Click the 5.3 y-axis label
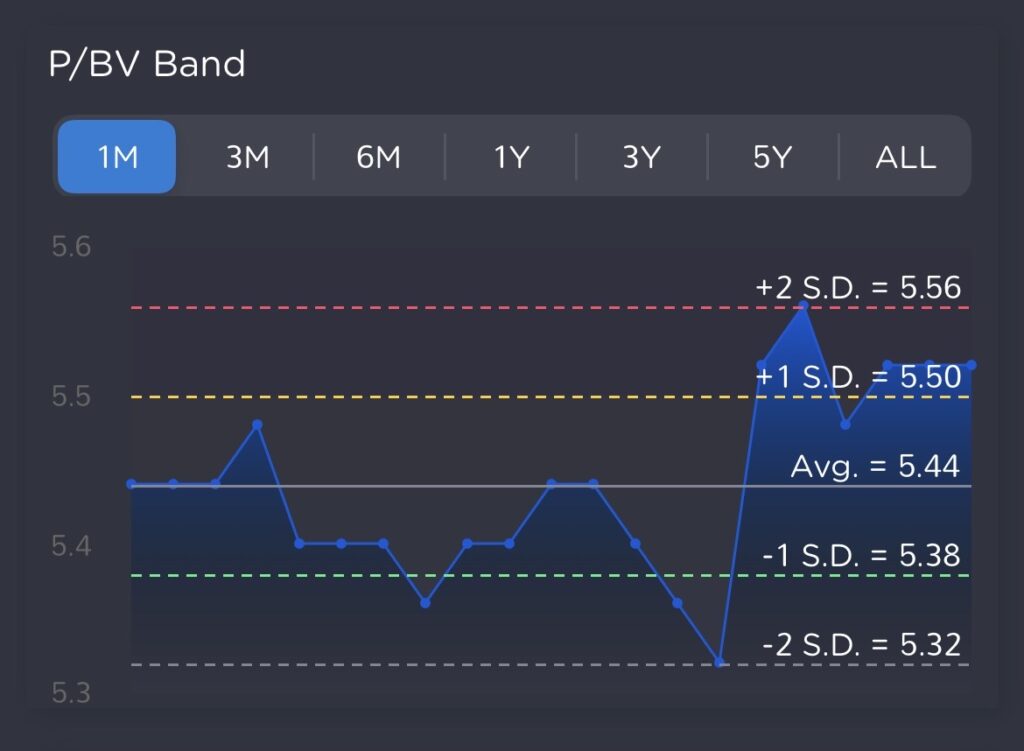This screenshot has height=751, width=1024. [71, 692]
